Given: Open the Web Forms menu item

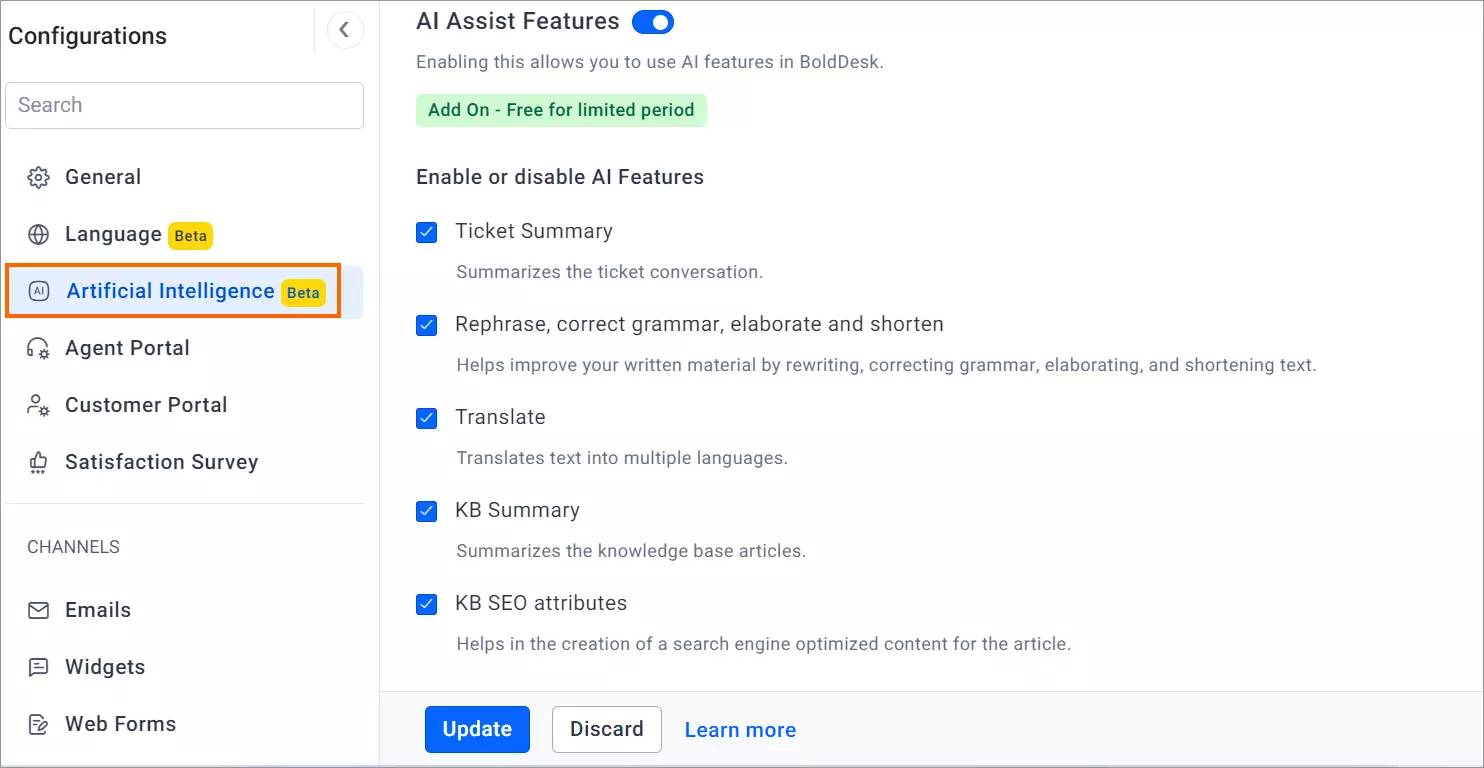Looking at the screenshot, I should [120, 724].
